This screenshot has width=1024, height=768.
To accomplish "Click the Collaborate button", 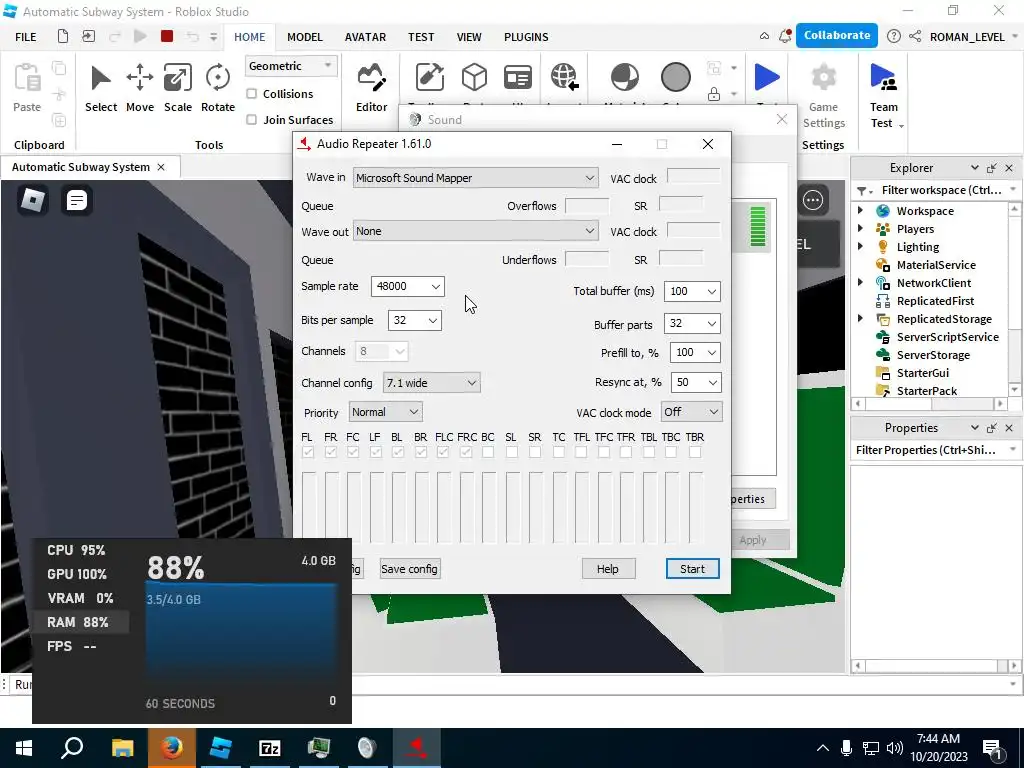I will tap(837, 36).
